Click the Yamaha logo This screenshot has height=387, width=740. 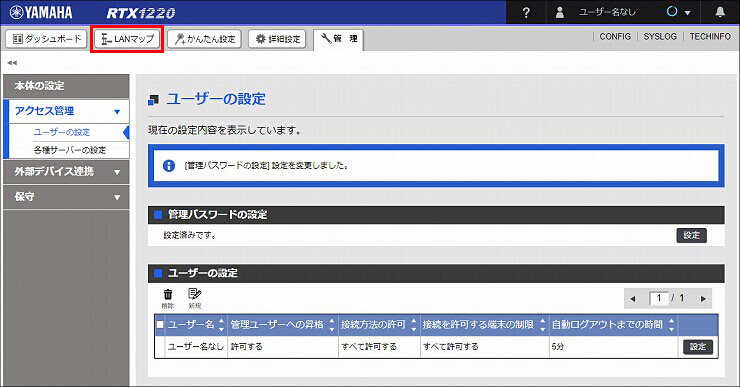tap(41, 12)
